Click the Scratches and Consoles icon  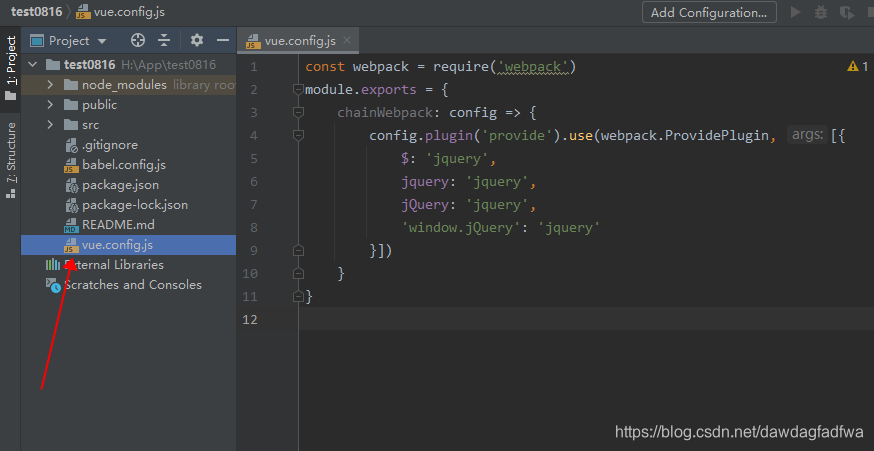[x=53, y=285]
